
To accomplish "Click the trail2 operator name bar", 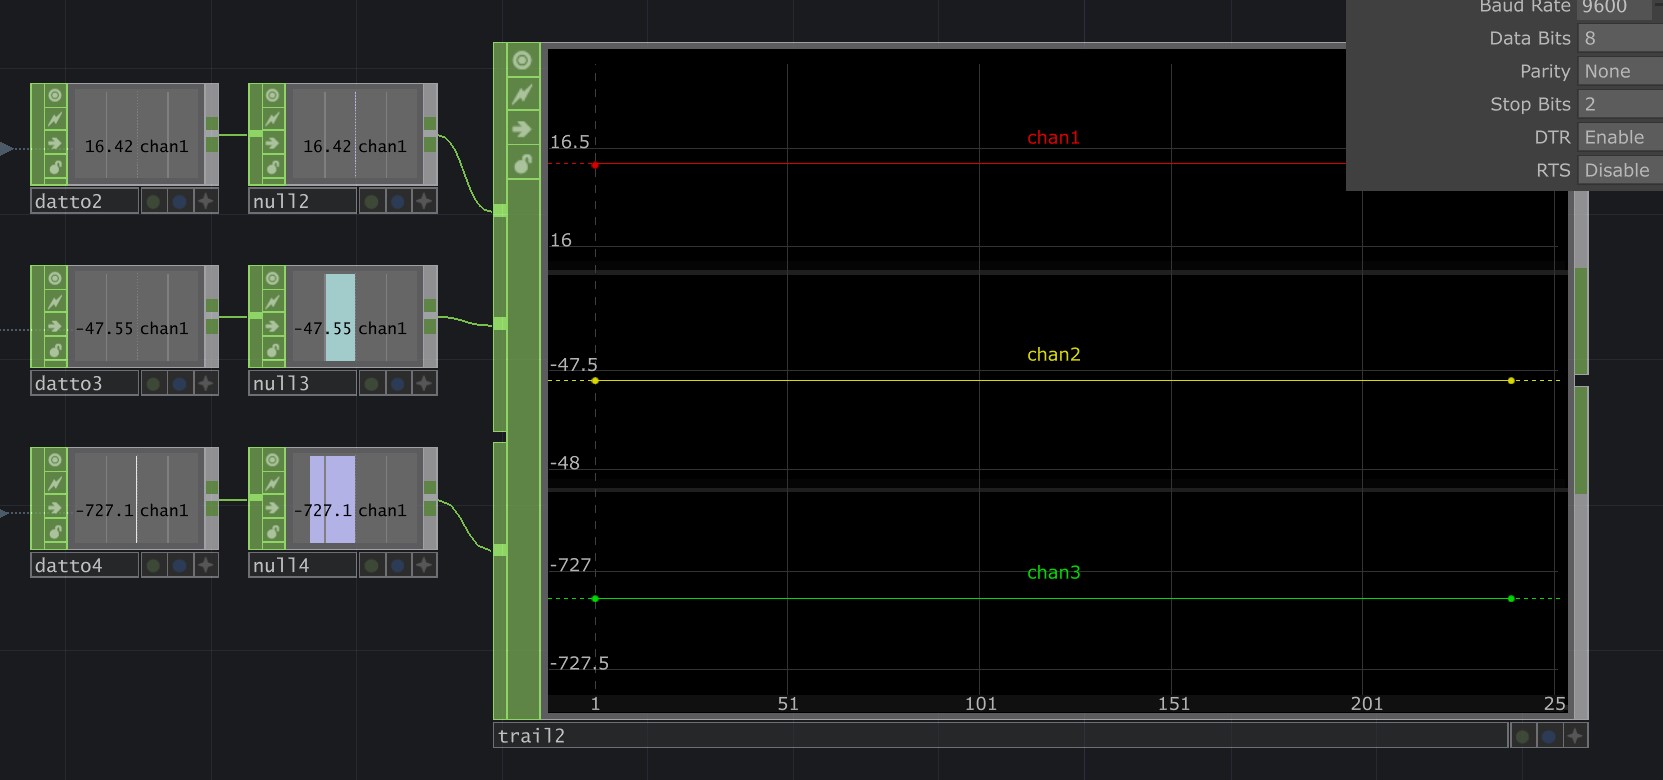I will click(x=1000, y=736).
